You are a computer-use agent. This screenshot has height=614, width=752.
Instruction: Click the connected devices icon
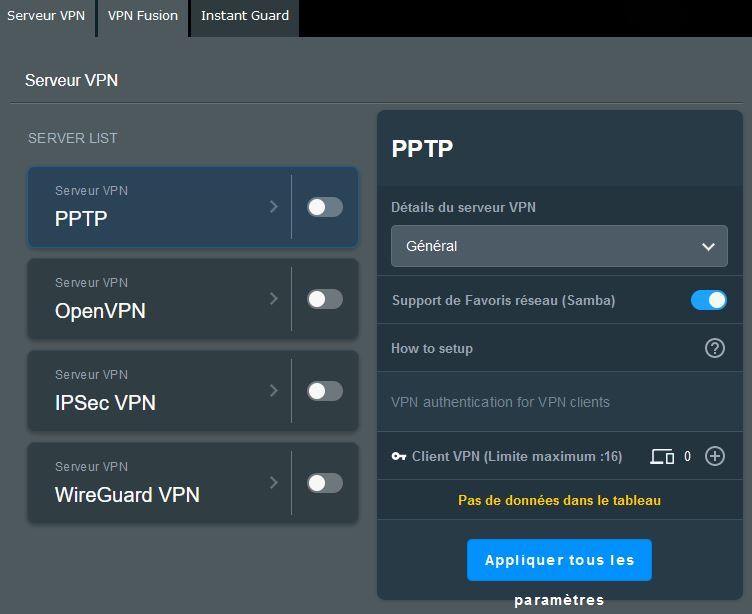662,456
